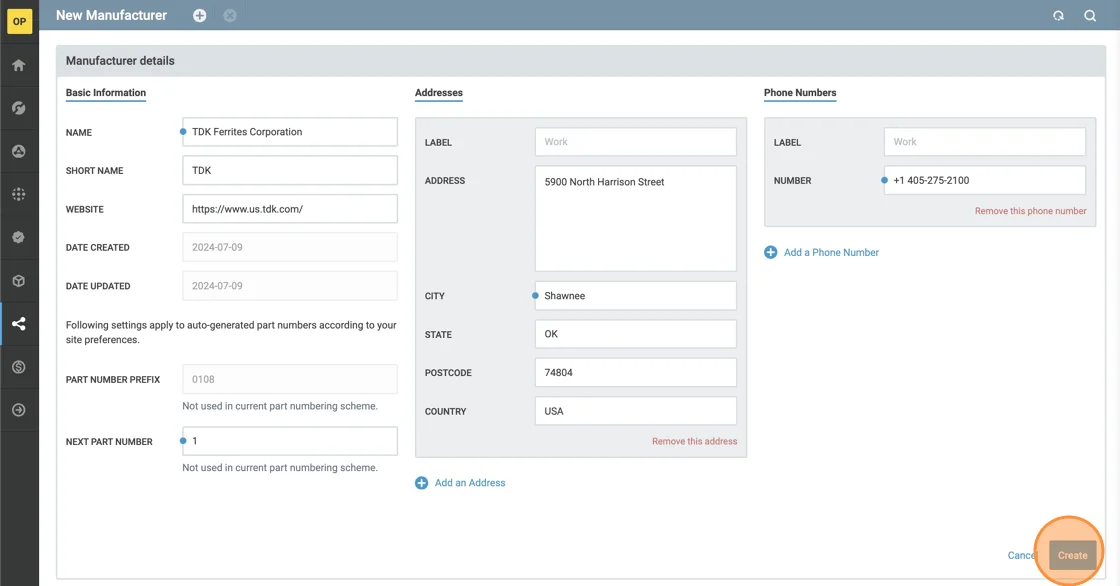Click the dollar sign icon in the sidebar
This screenshot has width=1120, height=586.
(19, 367)
